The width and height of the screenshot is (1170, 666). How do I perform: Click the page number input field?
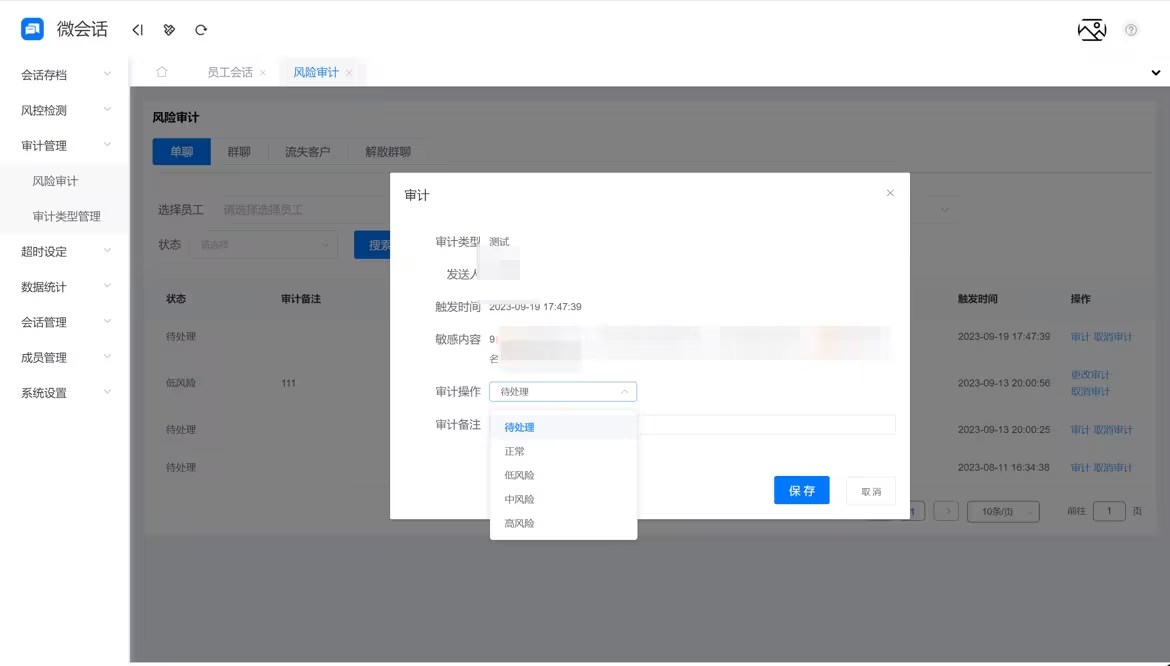click(1109, 510)
